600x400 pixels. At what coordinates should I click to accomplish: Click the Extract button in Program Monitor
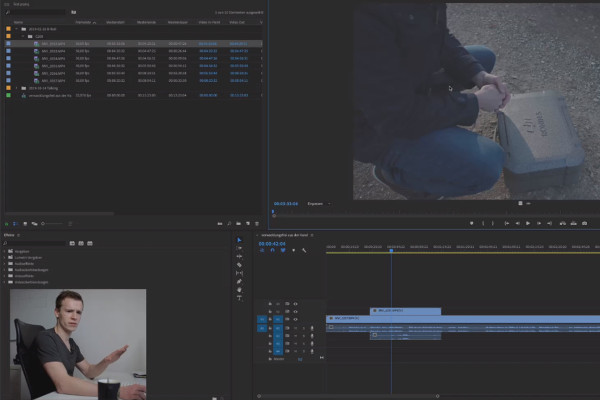tap(573, 223)
